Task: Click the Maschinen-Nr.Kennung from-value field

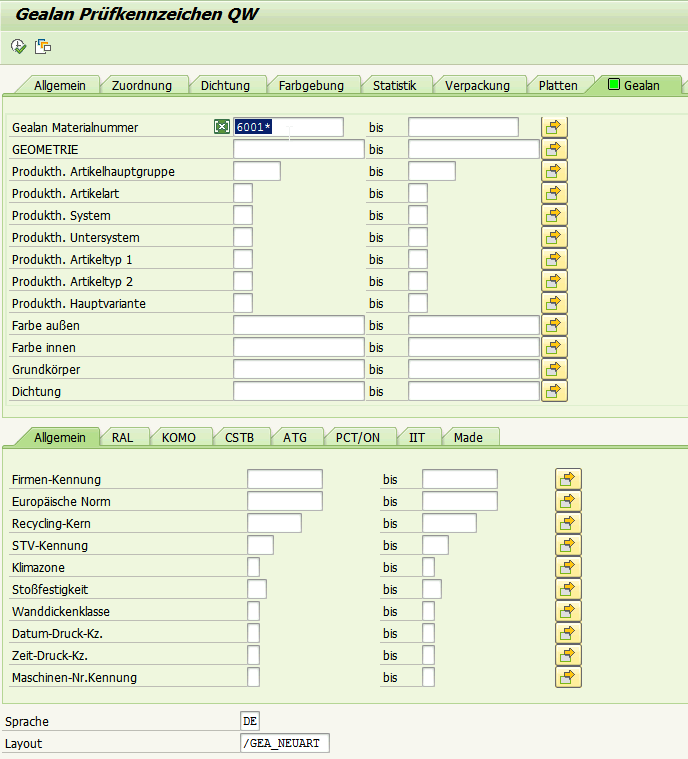Action: tap(253, 677)
